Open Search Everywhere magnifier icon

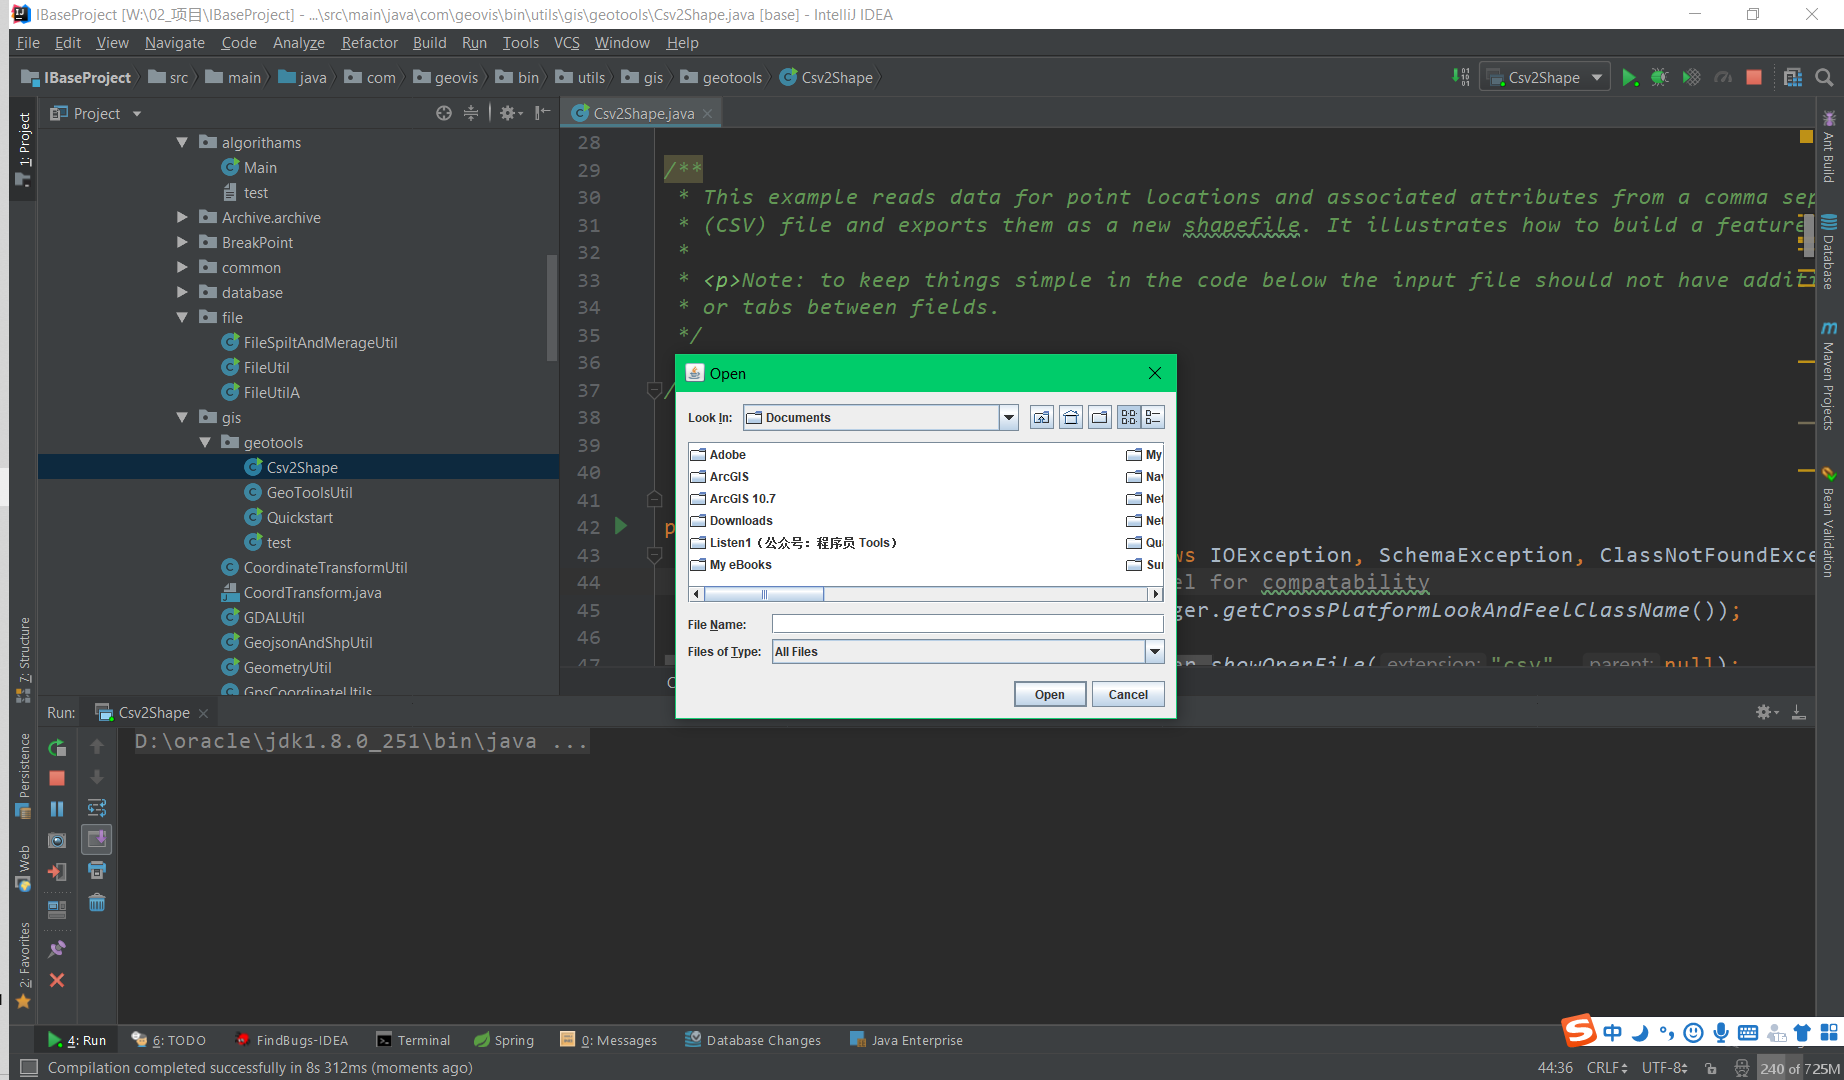[1824, 78]
